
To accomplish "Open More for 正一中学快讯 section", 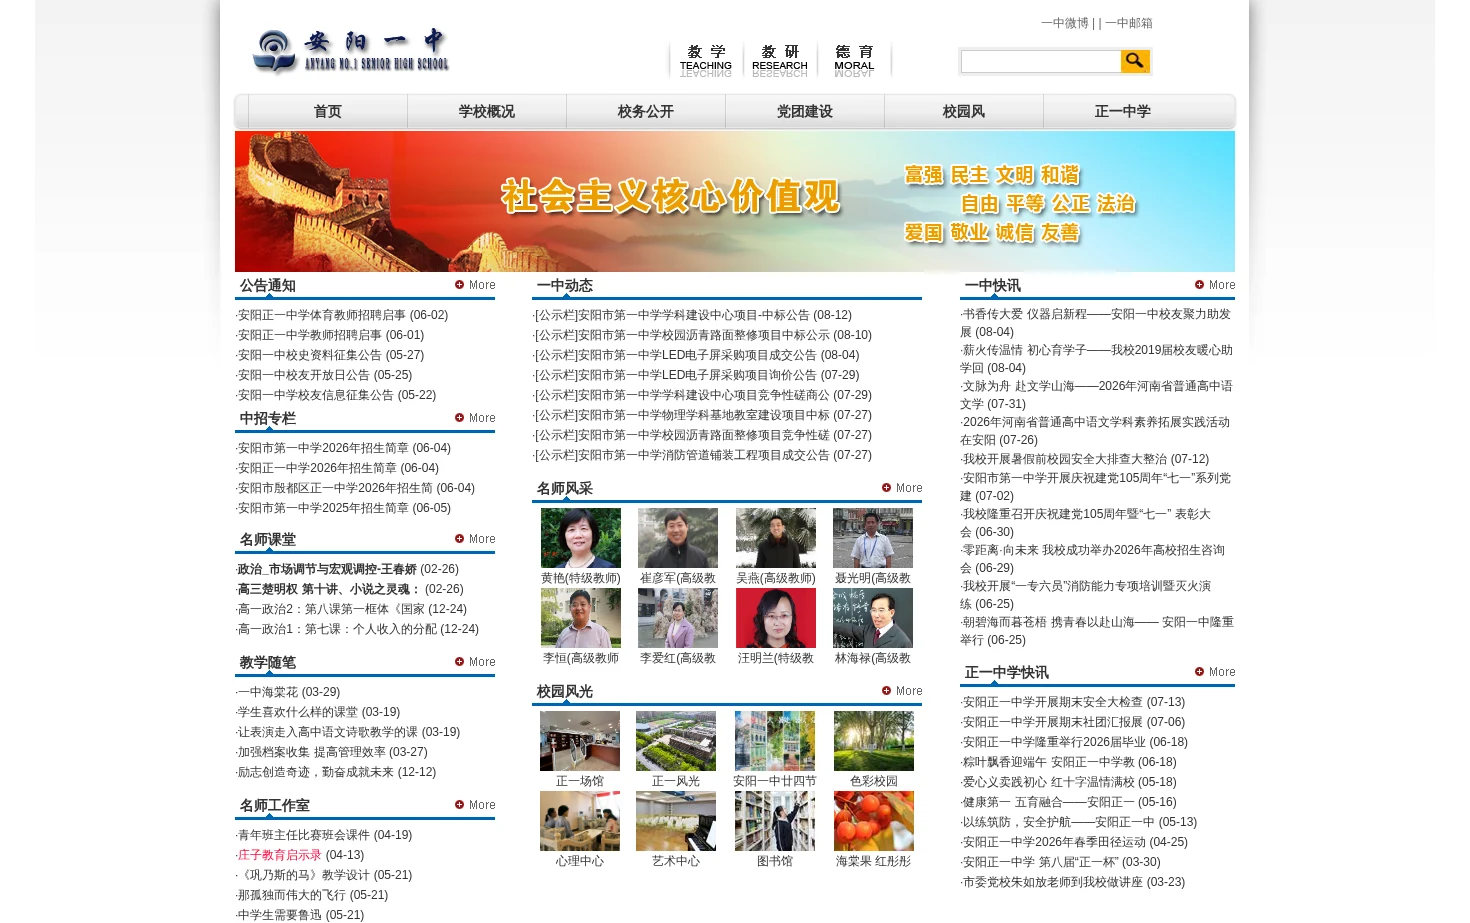I will coord(1215,672).
